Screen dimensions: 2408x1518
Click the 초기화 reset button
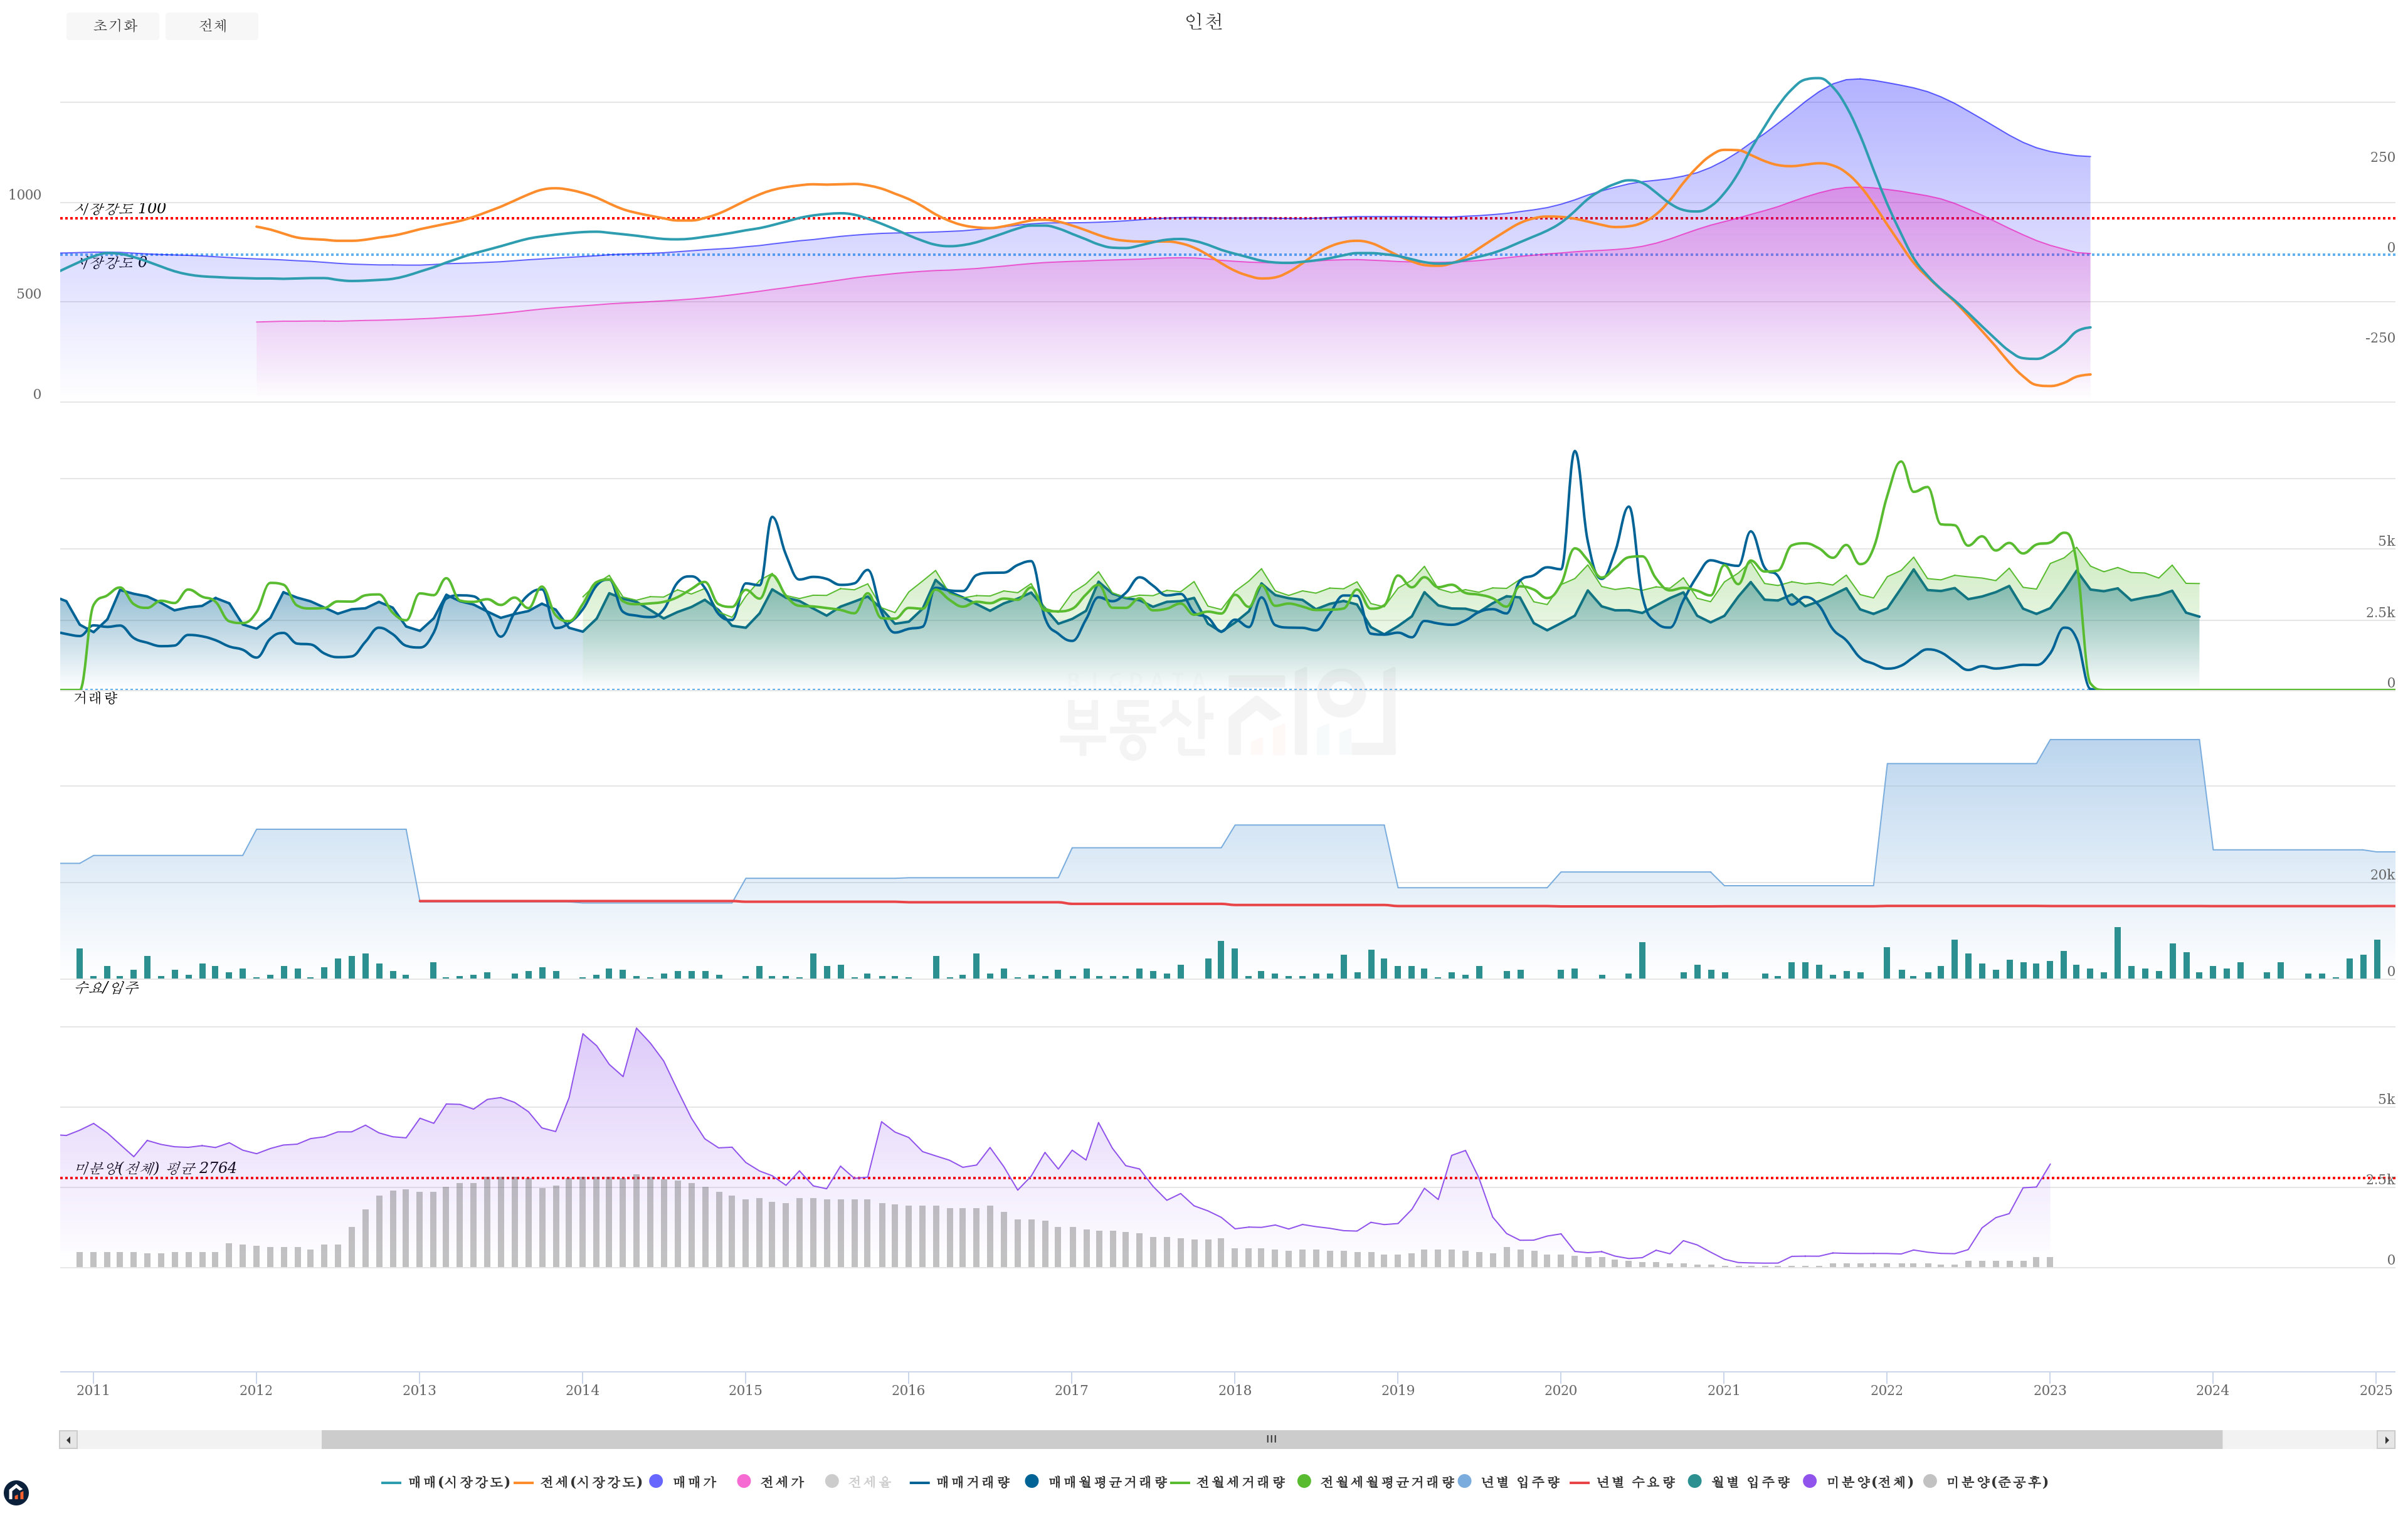coord(112,26)
